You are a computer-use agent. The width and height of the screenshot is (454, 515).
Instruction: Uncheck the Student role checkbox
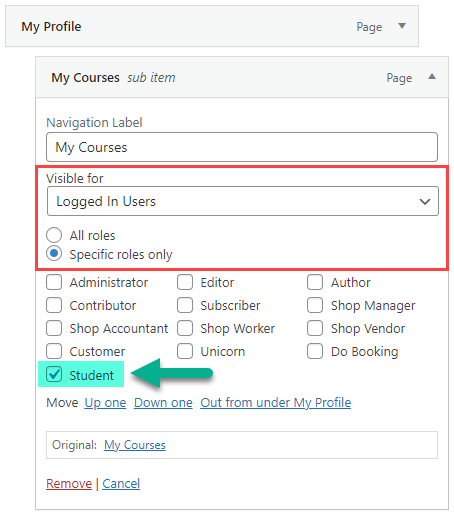tap(54, 374)
